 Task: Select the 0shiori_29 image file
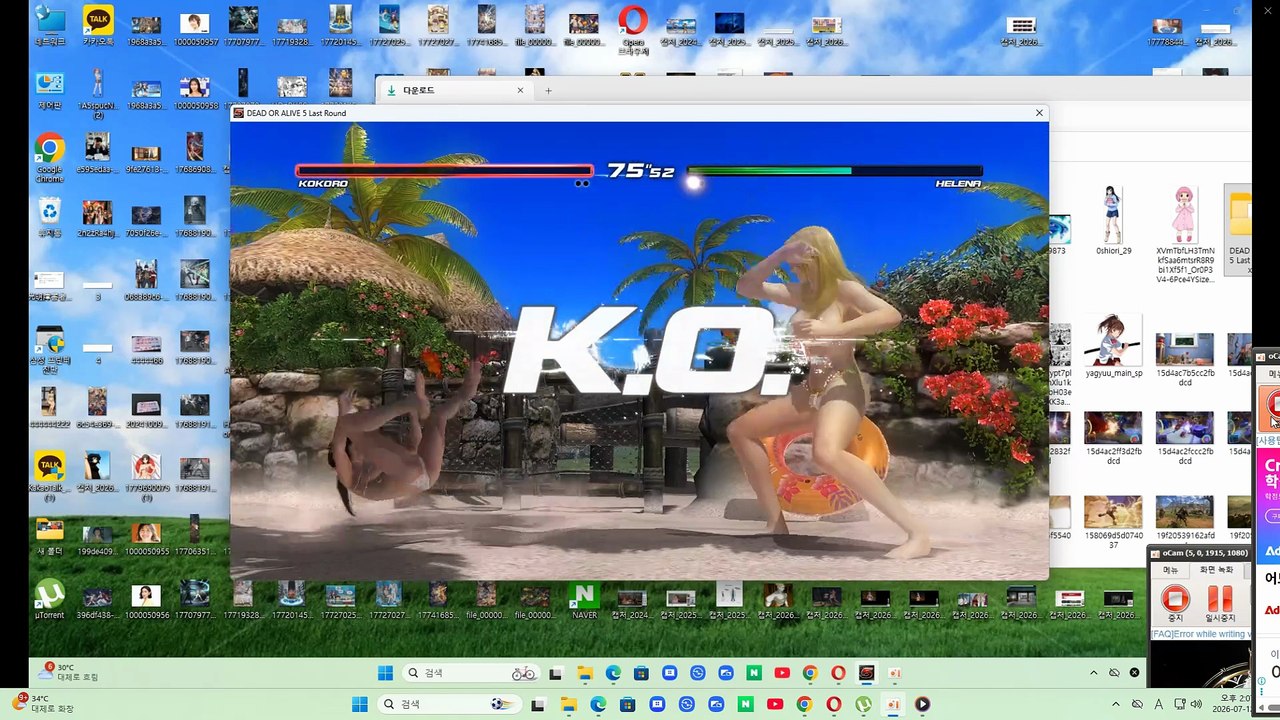[1113, 221]
